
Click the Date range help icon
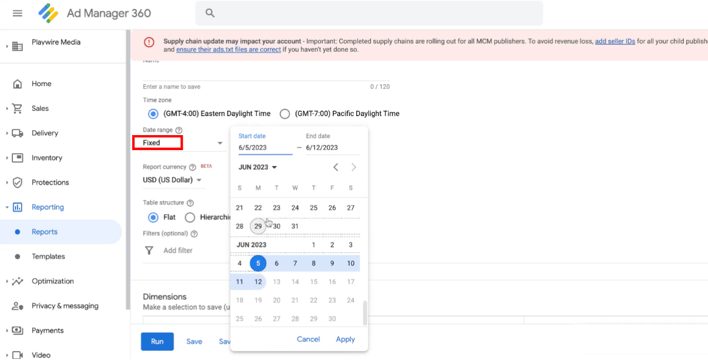point(179,130)
